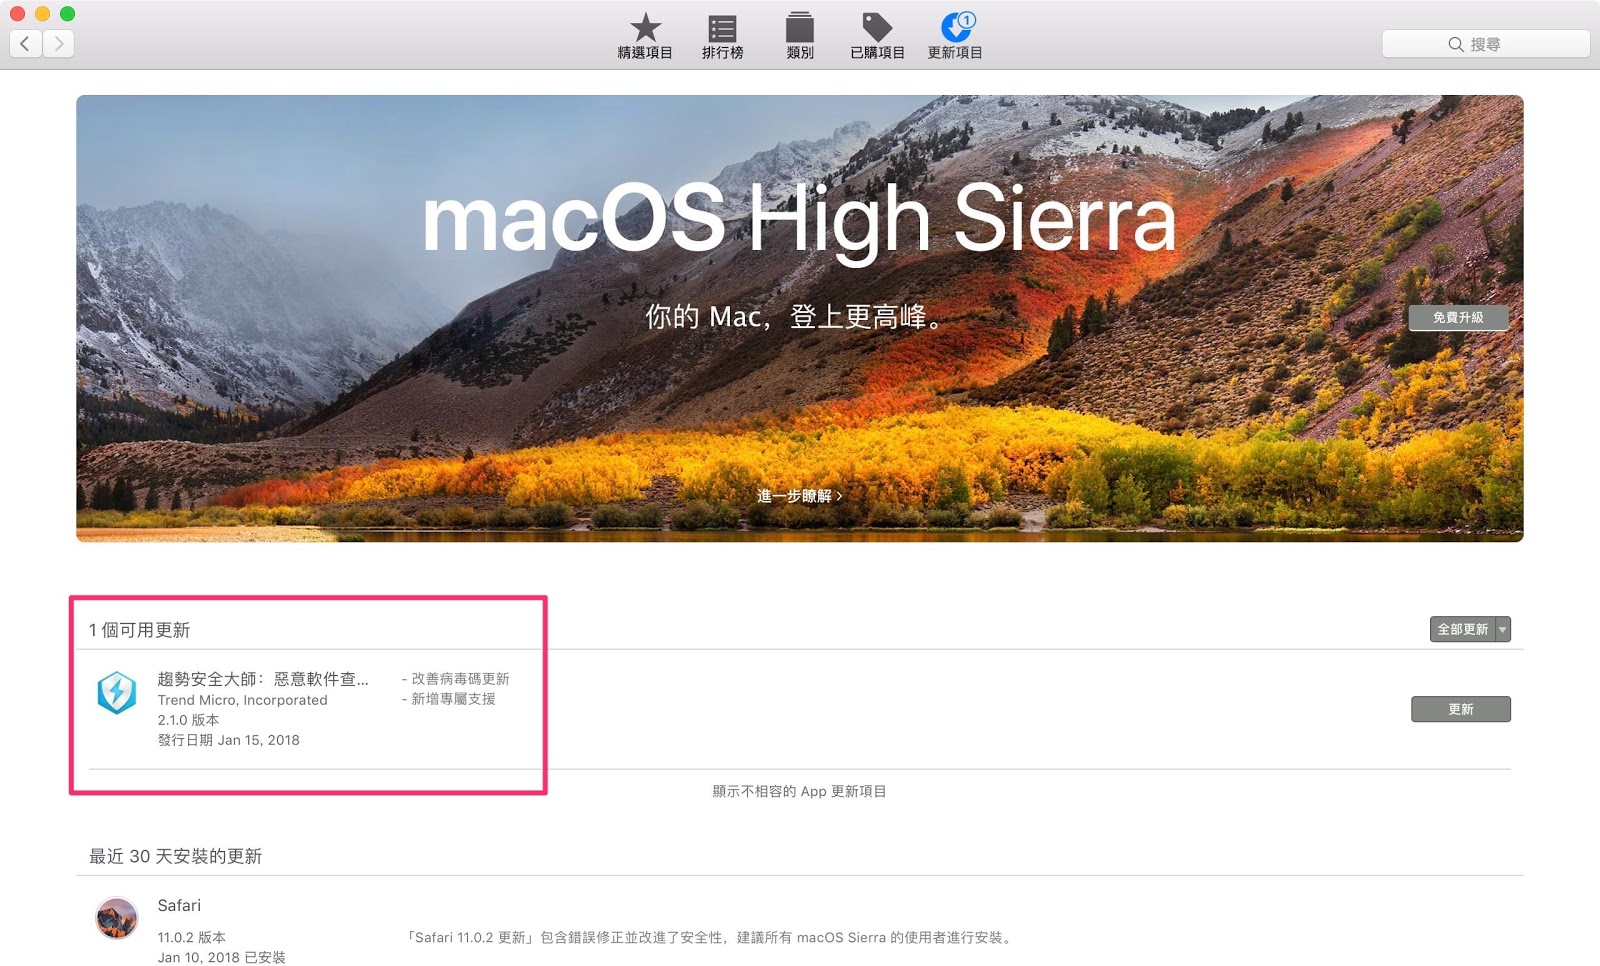Click the Safari 11.0.2 update description
This screenshot has width=1600, height=966.
point(710,938)
